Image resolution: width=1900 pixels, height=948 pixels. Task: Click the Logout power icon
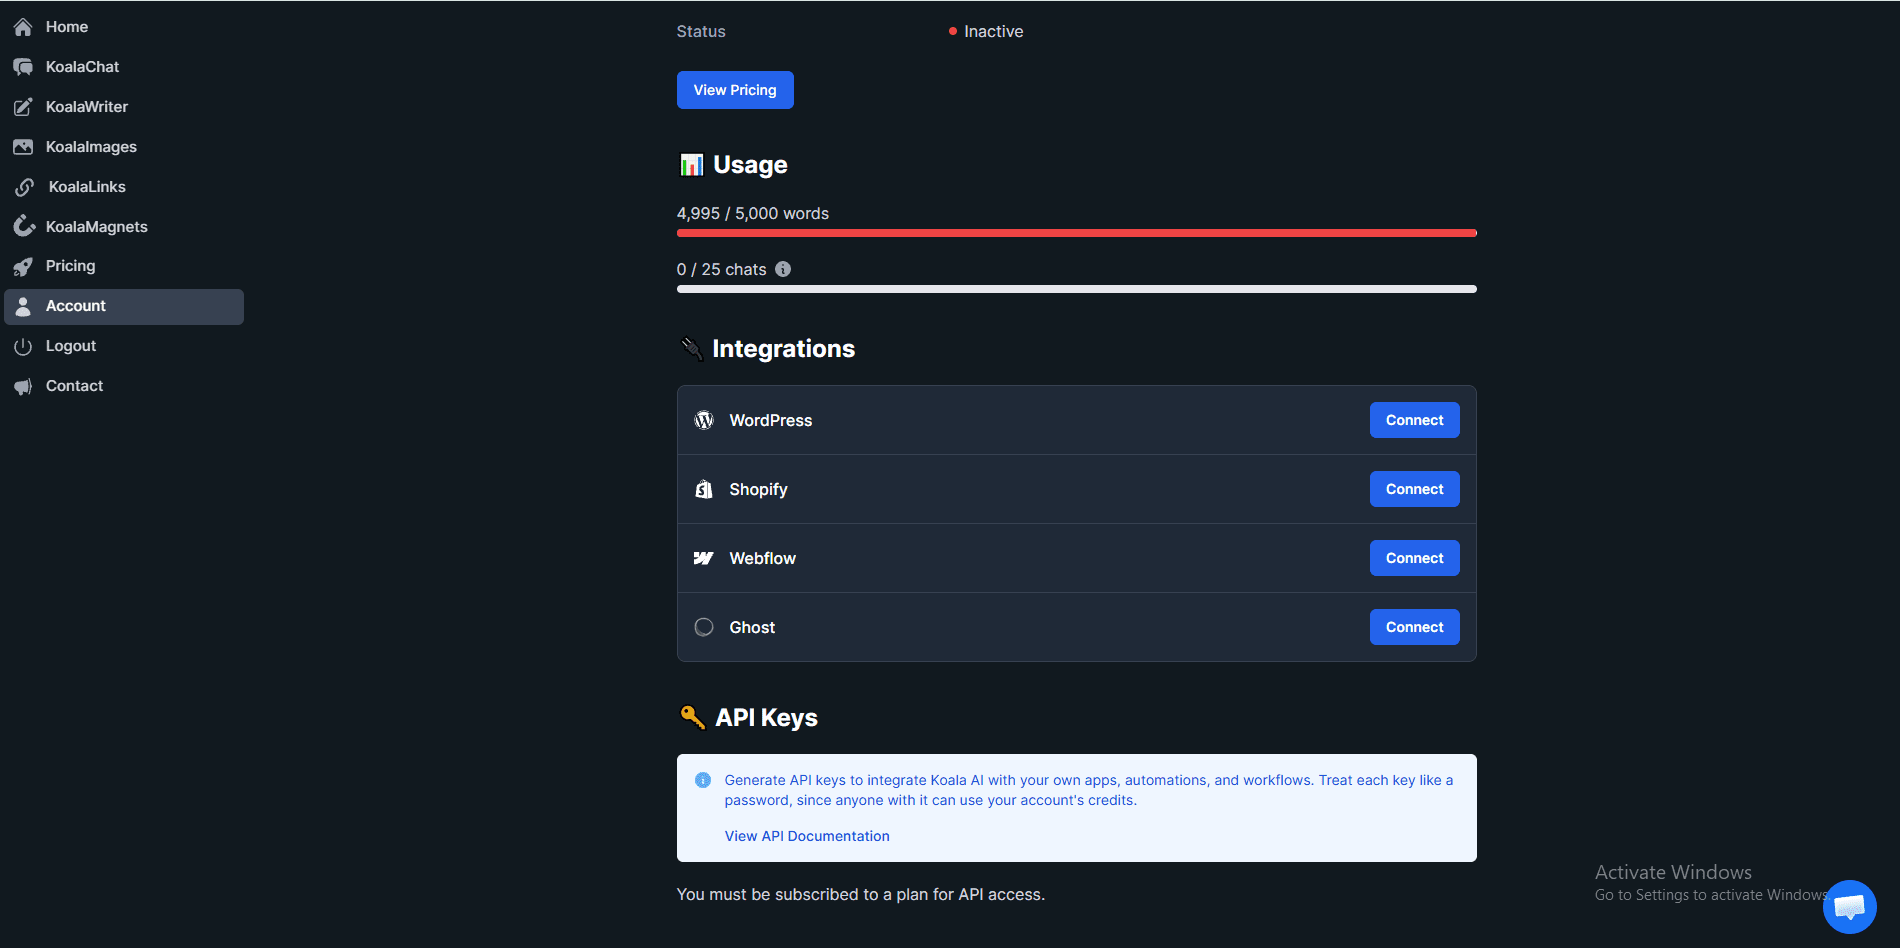[23, 347]
